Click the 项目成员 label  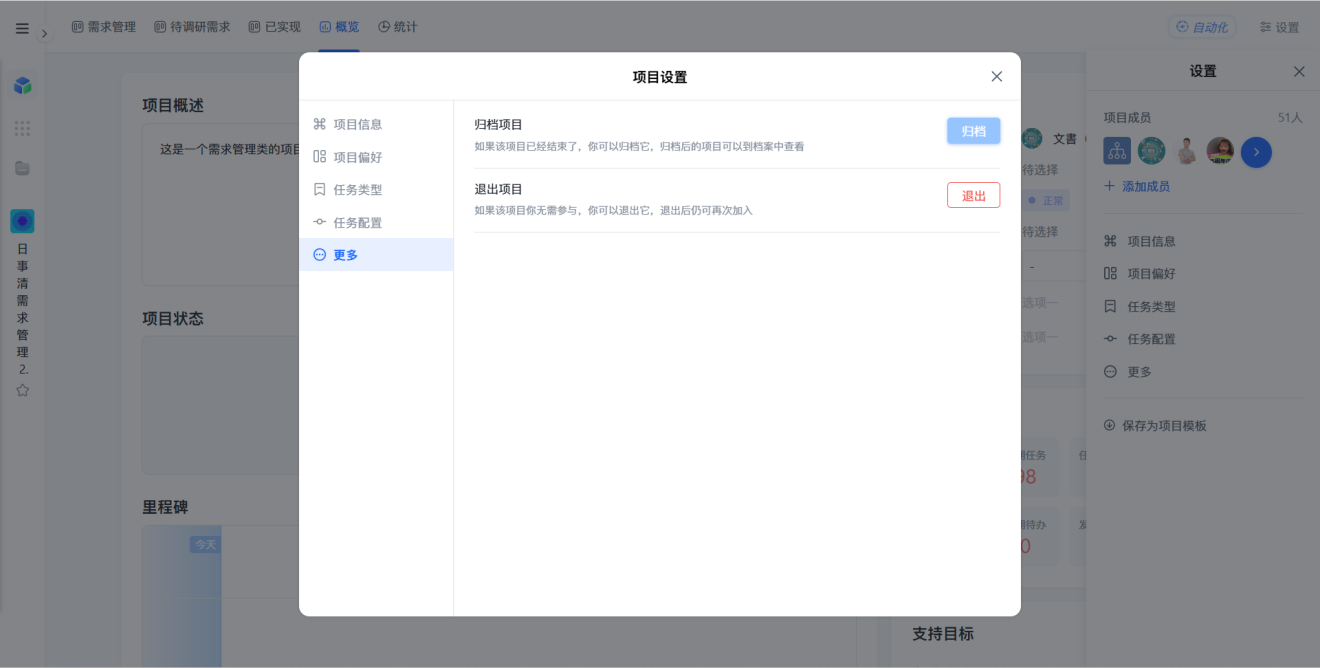click(1127, 117)
